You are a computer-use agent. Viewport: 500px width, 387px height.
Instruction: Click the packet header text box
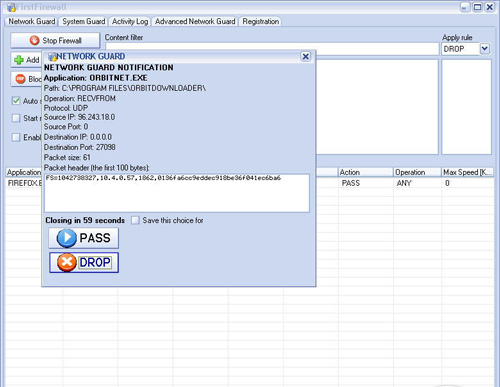(x=177, y=193)
